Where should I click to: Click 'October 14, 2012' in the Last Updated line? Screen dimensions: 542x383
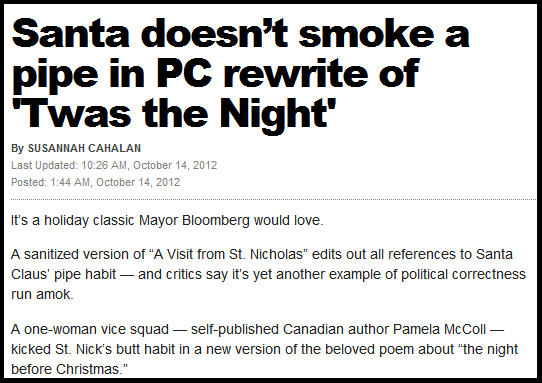[x=175, y=165]
